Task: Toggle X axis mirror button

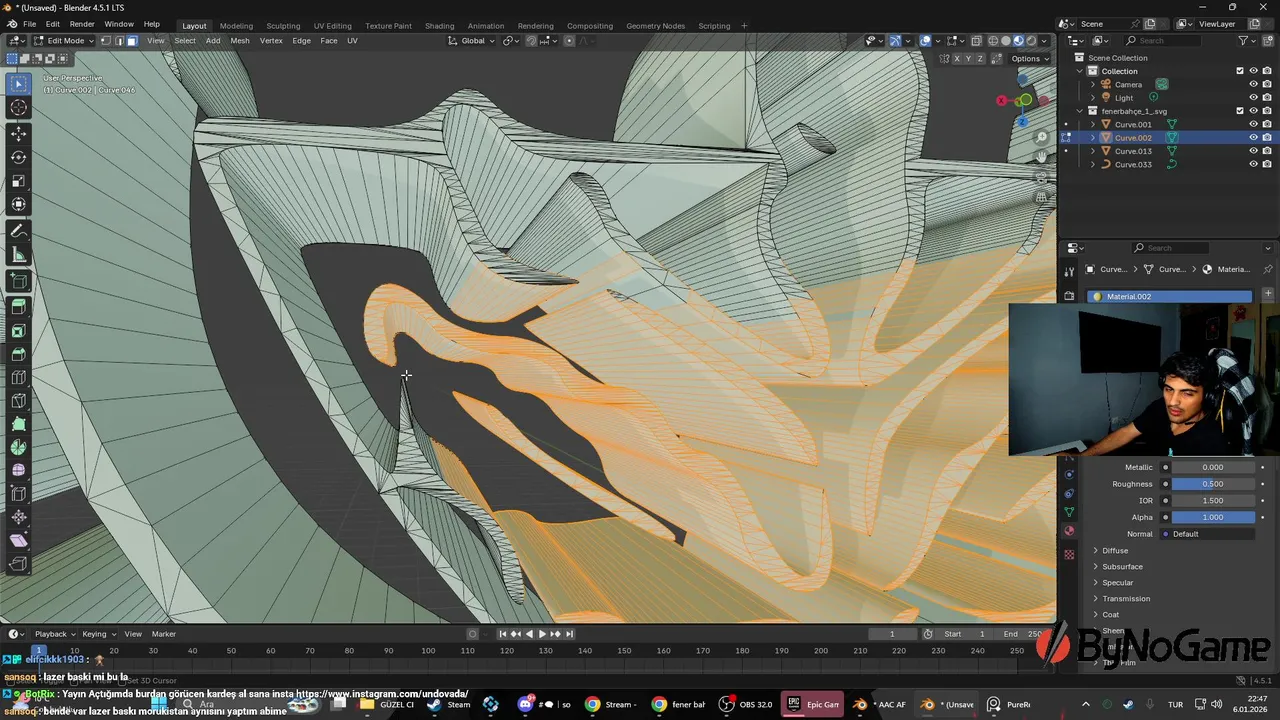Action: [956, 58]
